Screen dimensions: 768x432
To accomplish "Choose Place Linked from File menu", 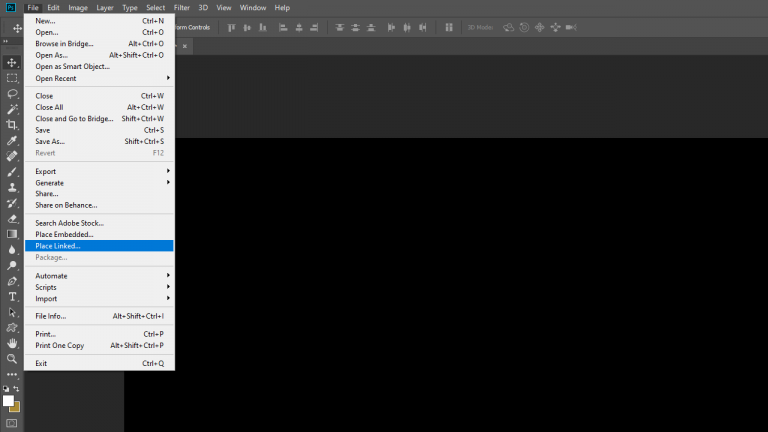I will coord(99,246).
